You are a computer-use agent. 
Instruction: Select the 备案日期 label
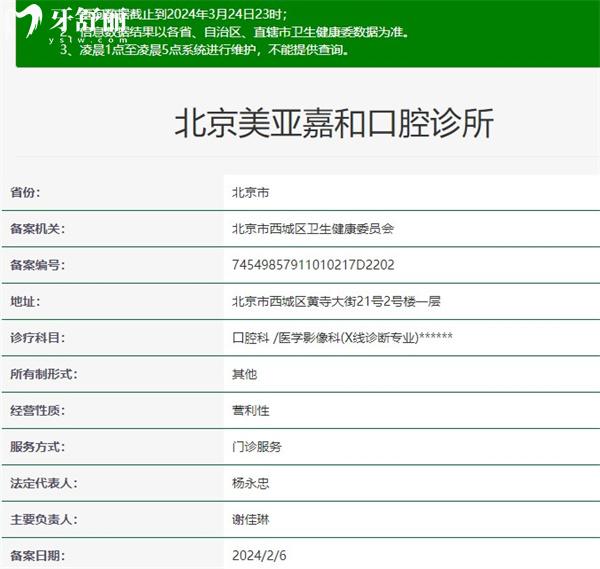(37, 556)
